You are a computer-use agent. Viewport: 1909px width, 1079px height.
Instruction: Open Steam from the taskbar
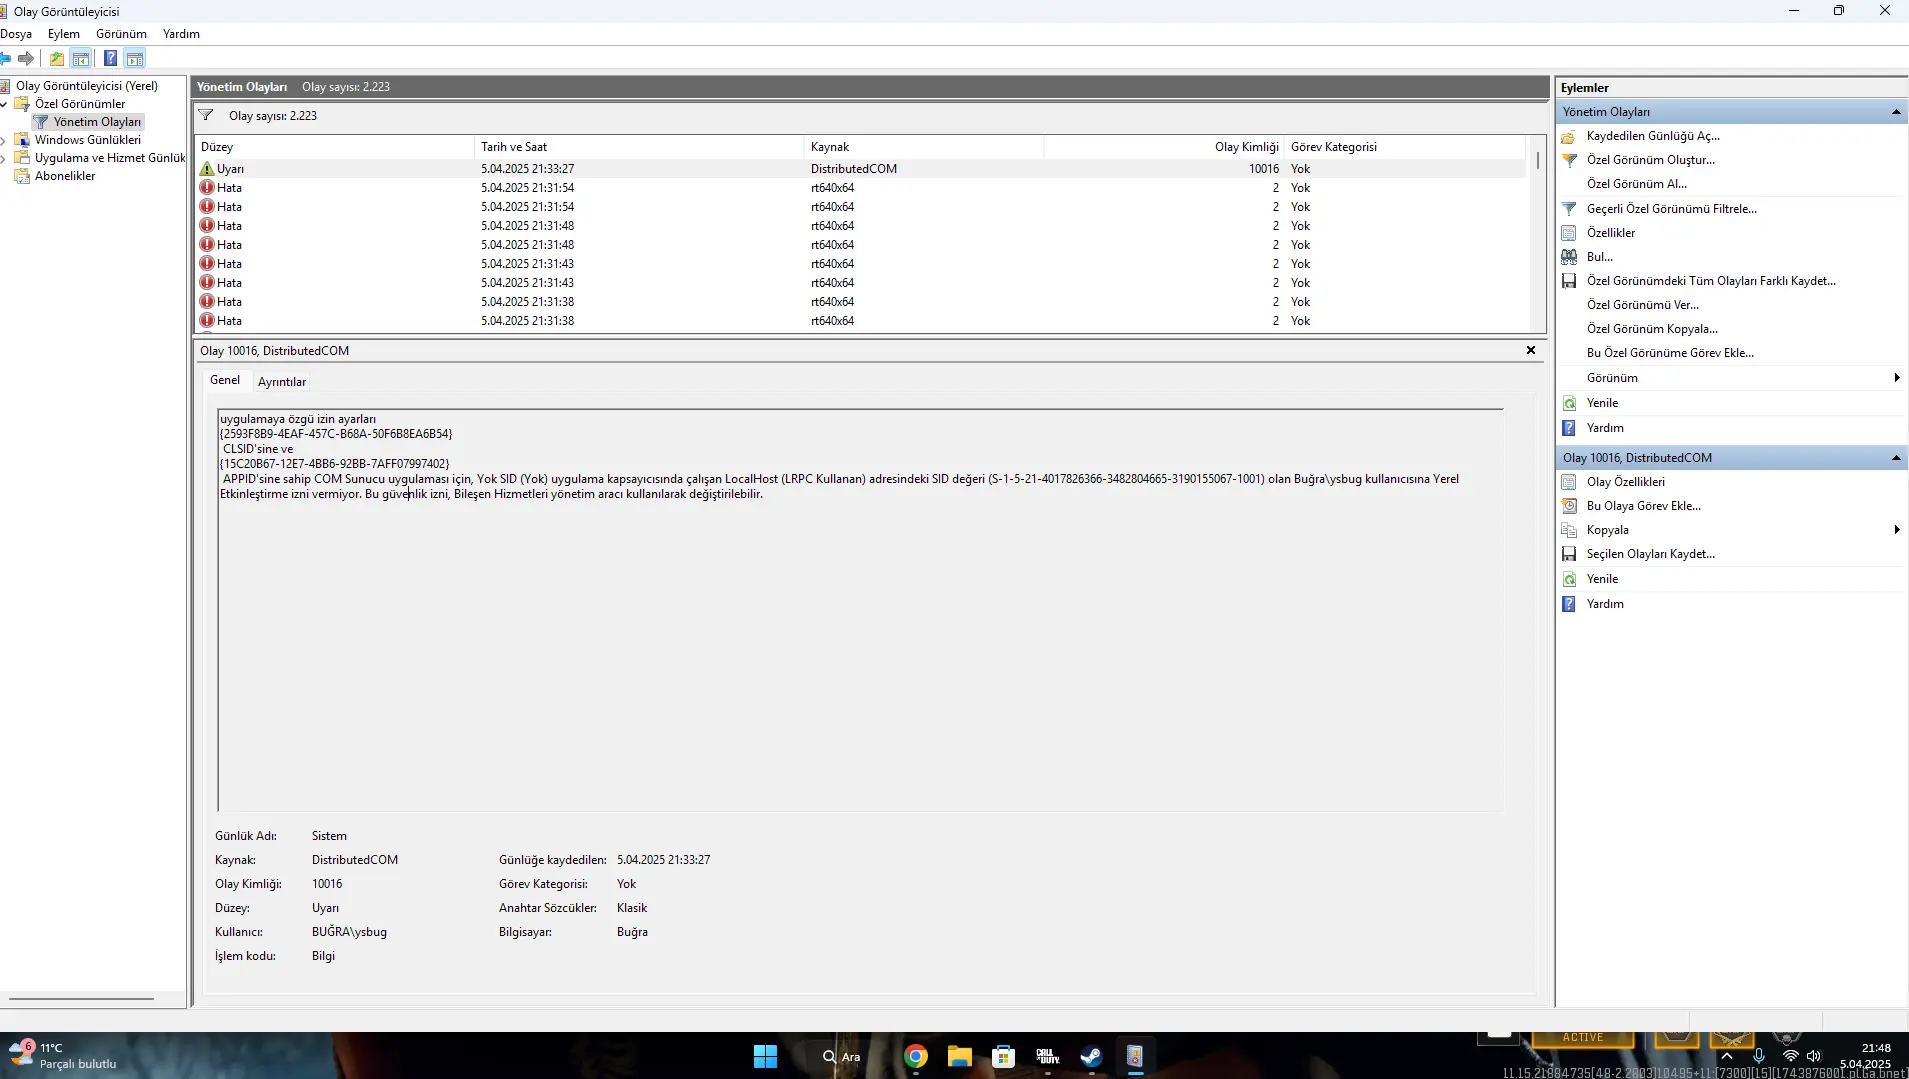(x=1091, y=1056)
